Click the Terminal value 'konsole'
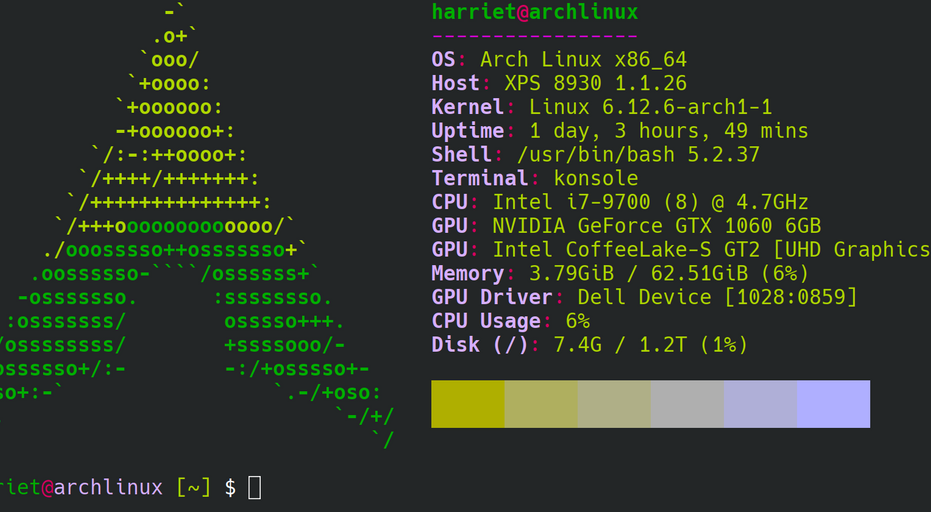 point(596,178)
